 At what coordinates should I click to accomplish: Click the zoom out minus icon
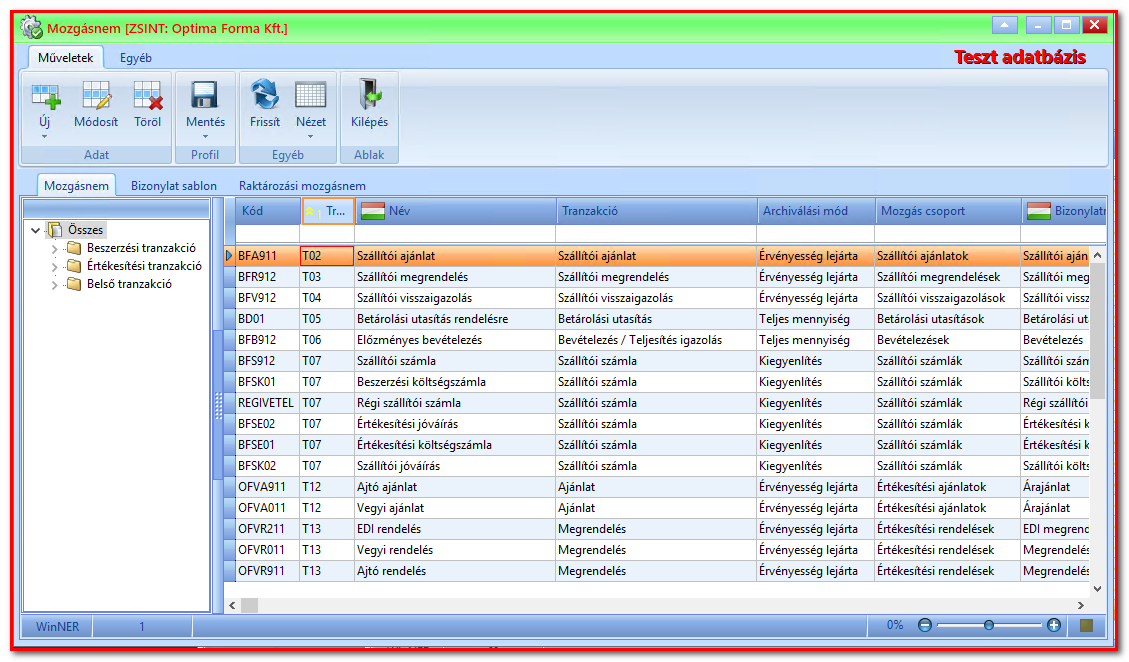pos(925,625)
